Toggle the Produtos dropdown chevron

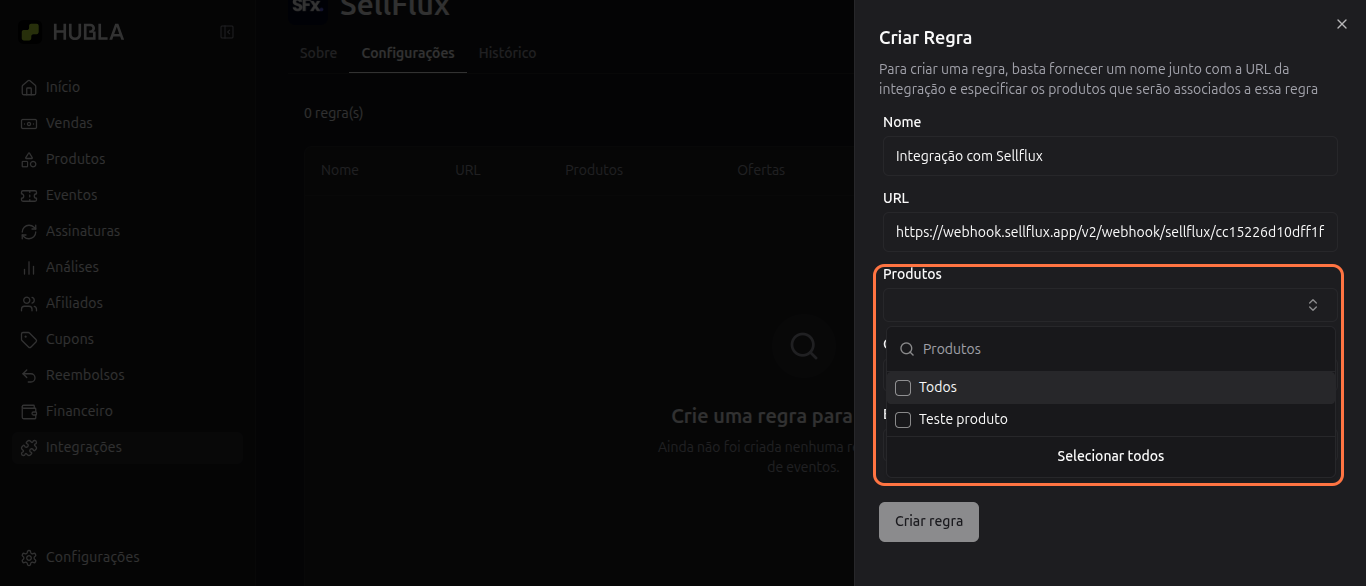point(1313,305)
